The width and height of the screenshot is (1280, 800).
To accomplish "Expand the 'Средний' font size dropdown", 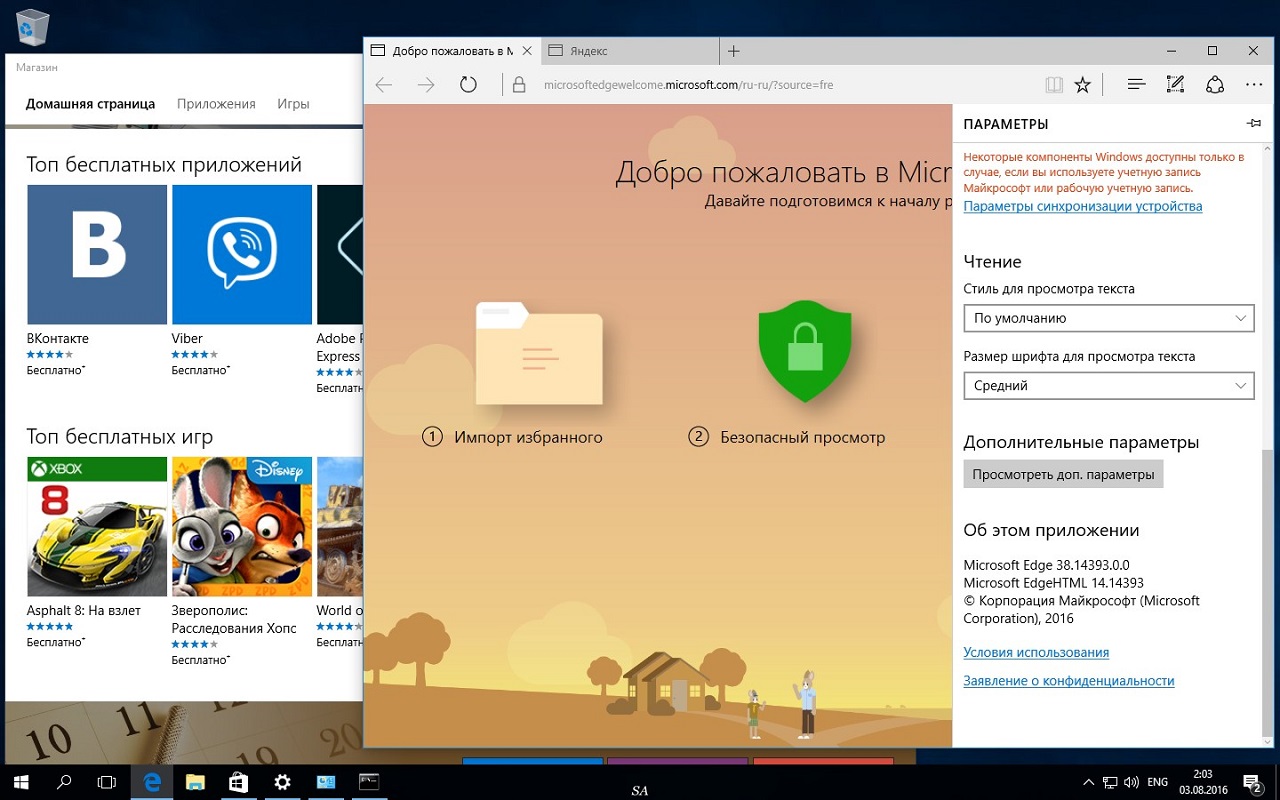I will [1108, 386].
